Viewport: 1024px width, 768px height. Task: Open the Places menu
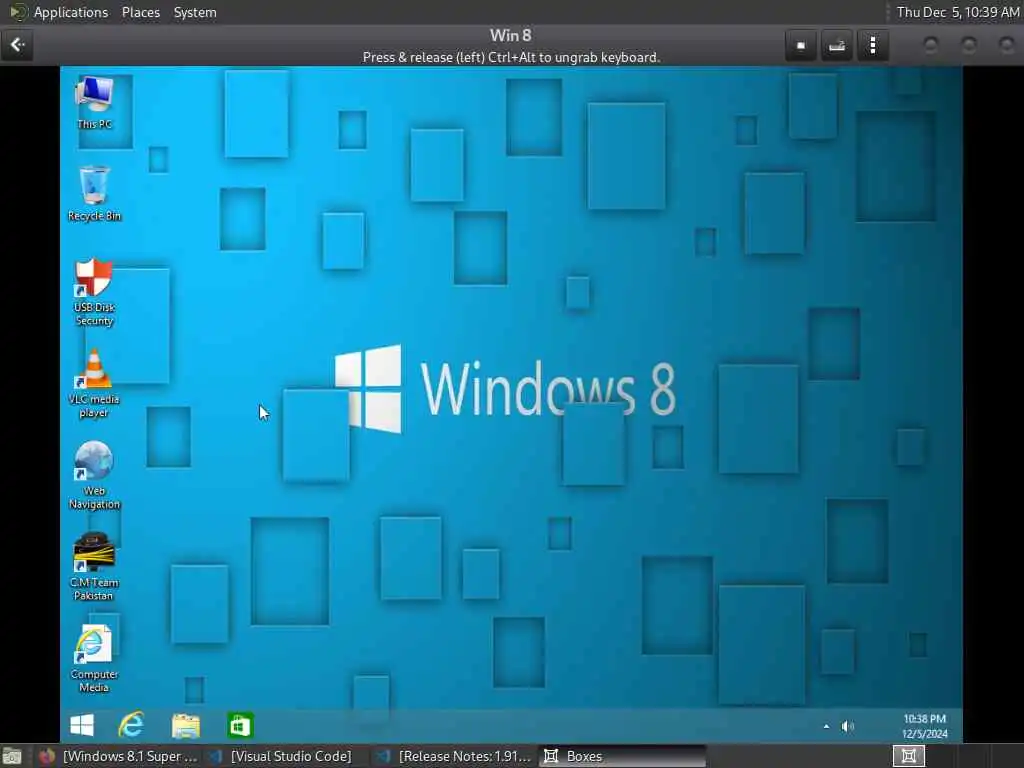[x=140, y=12]
